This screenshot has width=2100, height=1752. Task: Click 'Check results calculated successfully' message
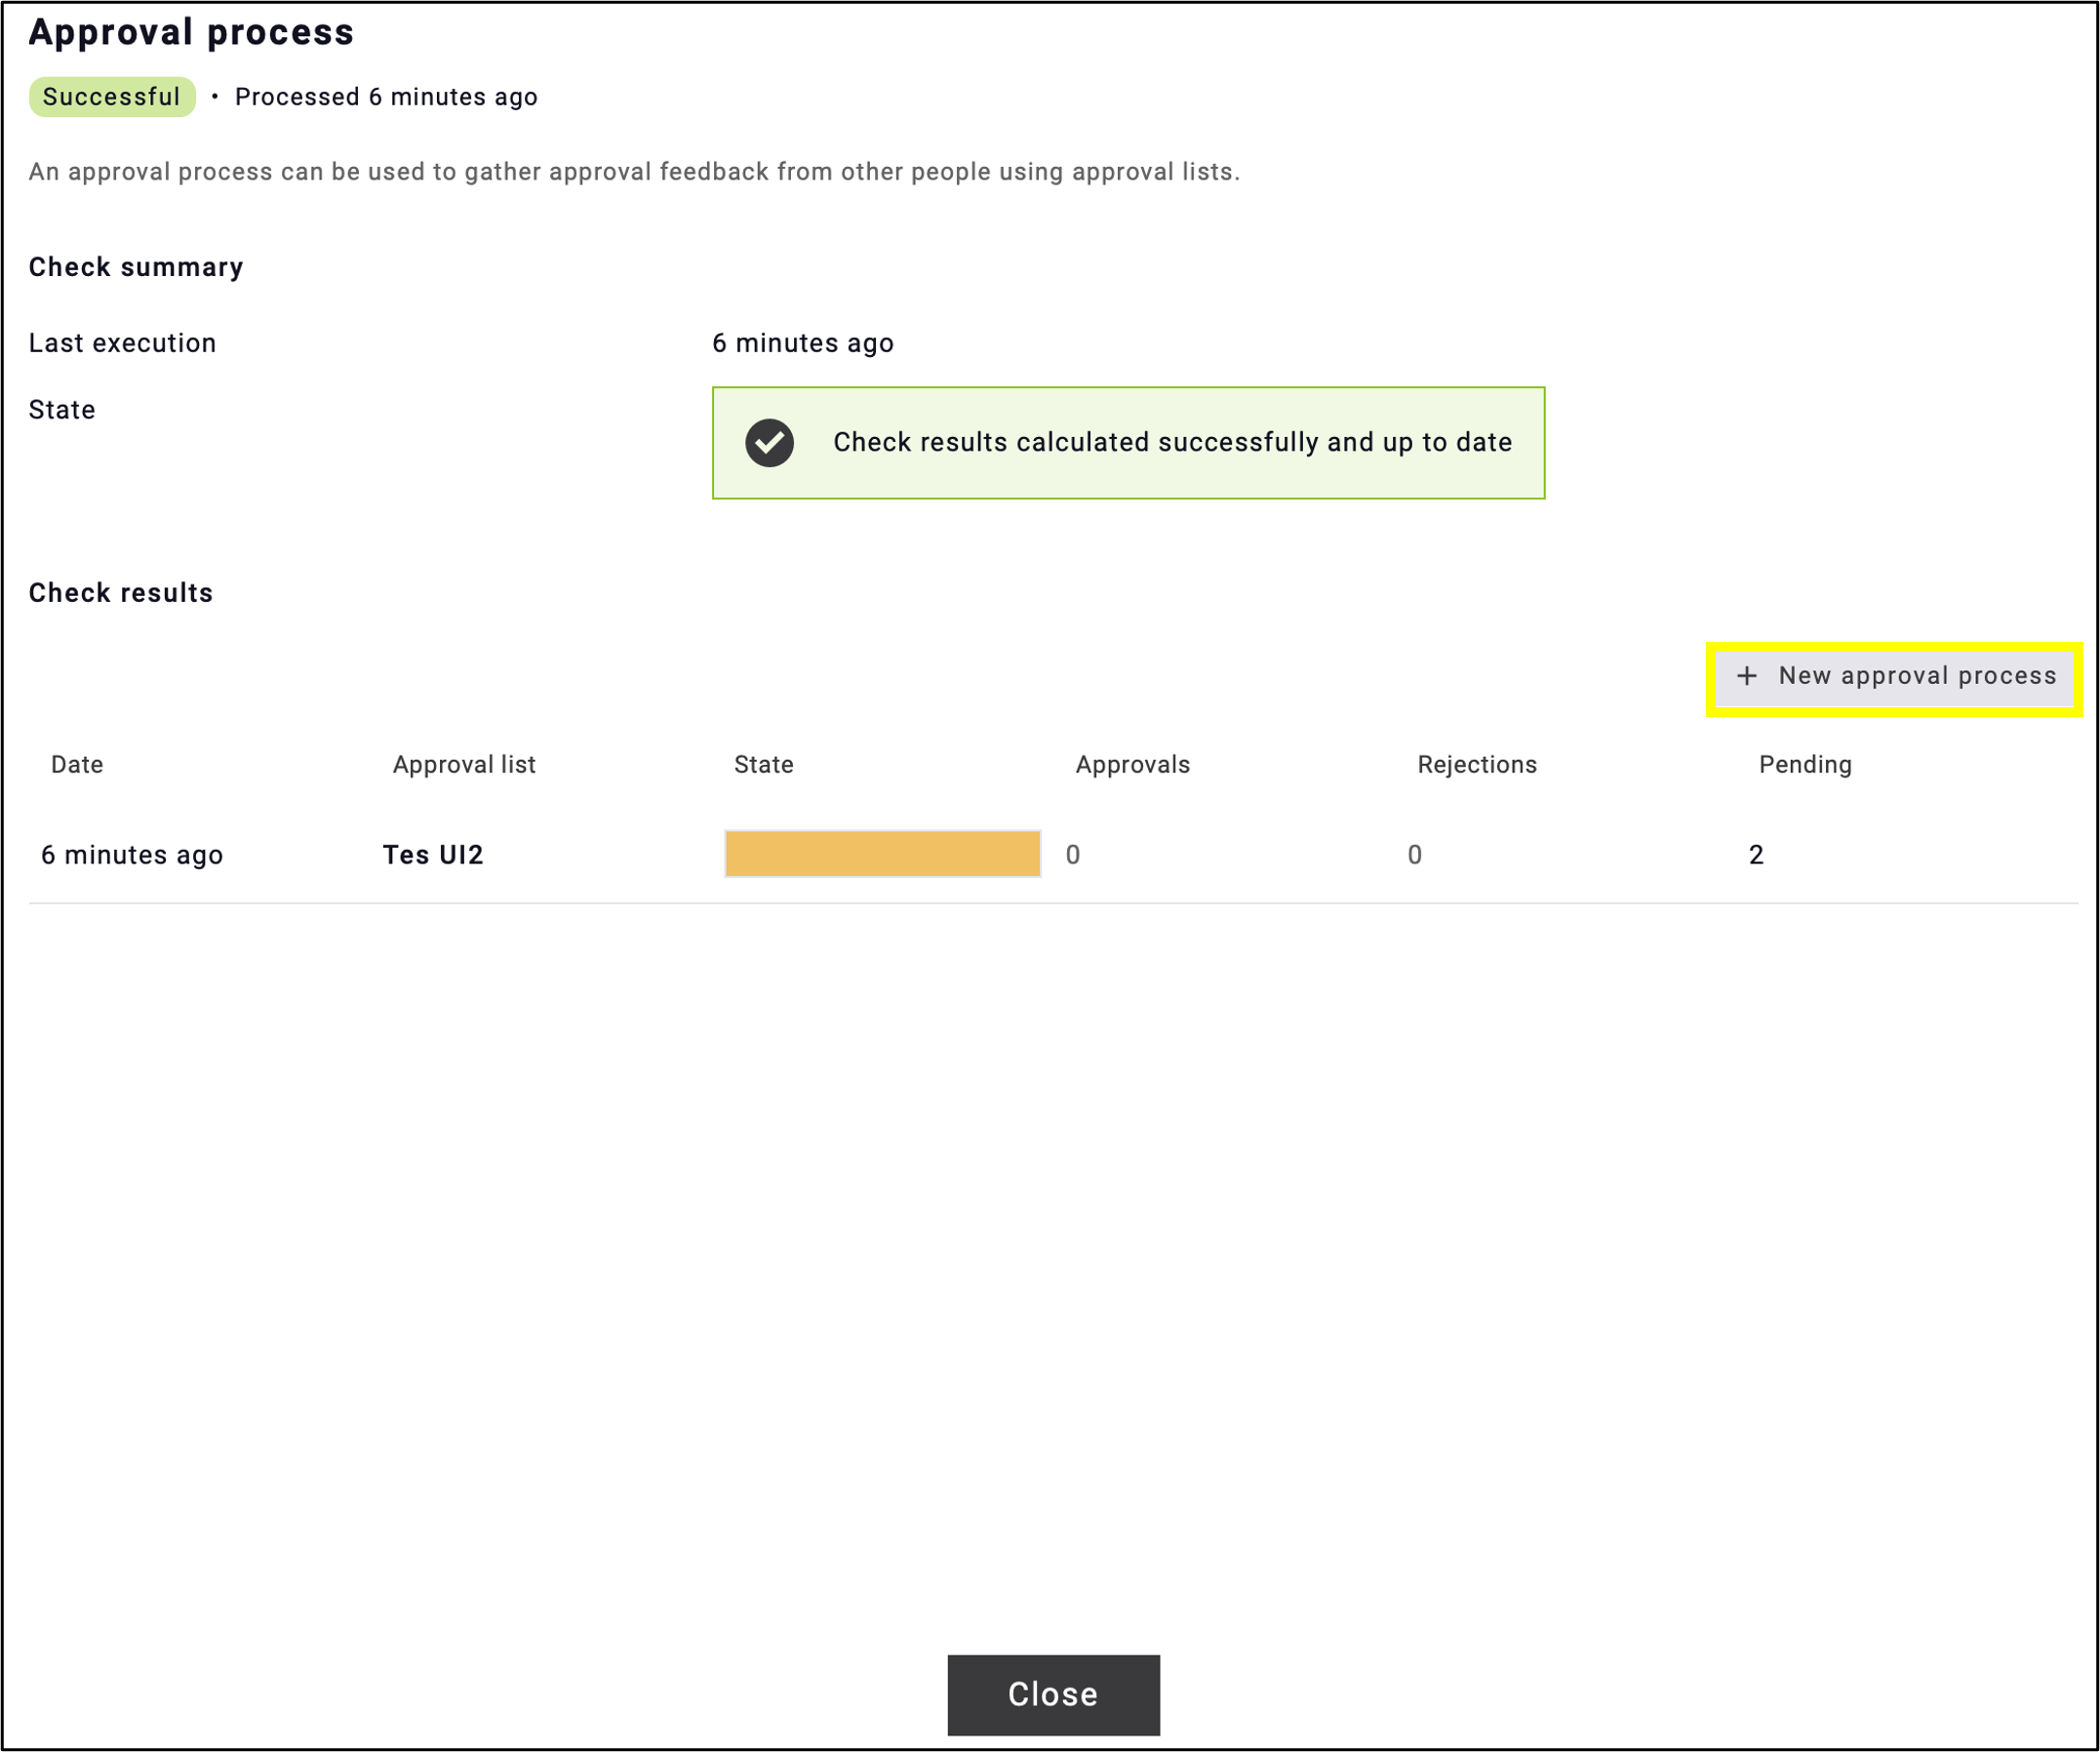[x=1173, y=443]
